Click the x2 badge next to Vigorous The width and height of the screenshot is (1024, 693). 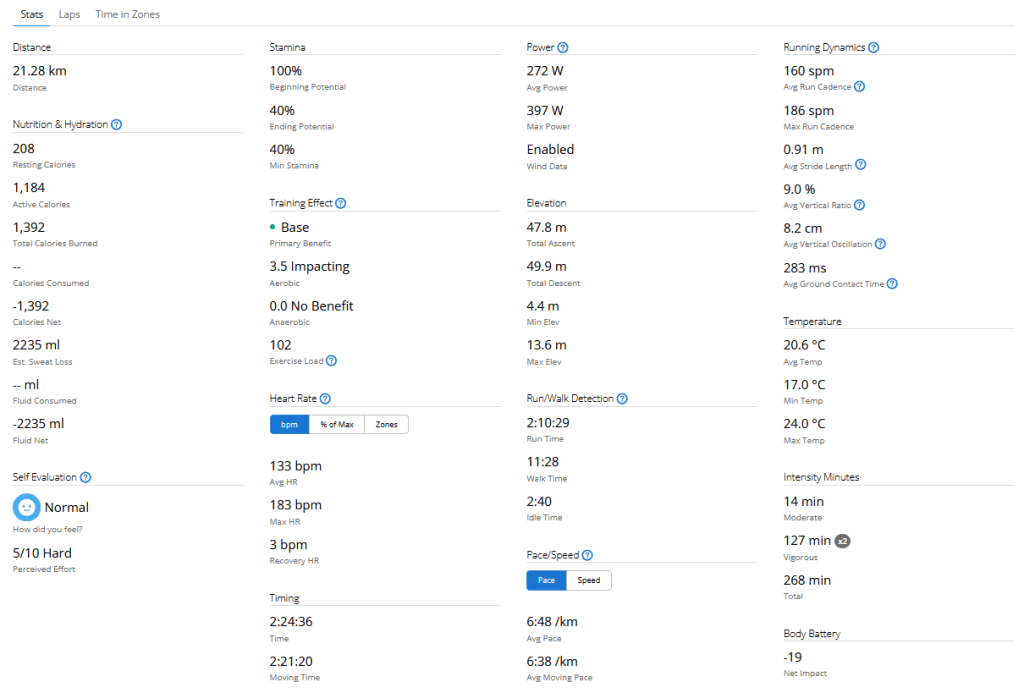click(x=843, y=541)
